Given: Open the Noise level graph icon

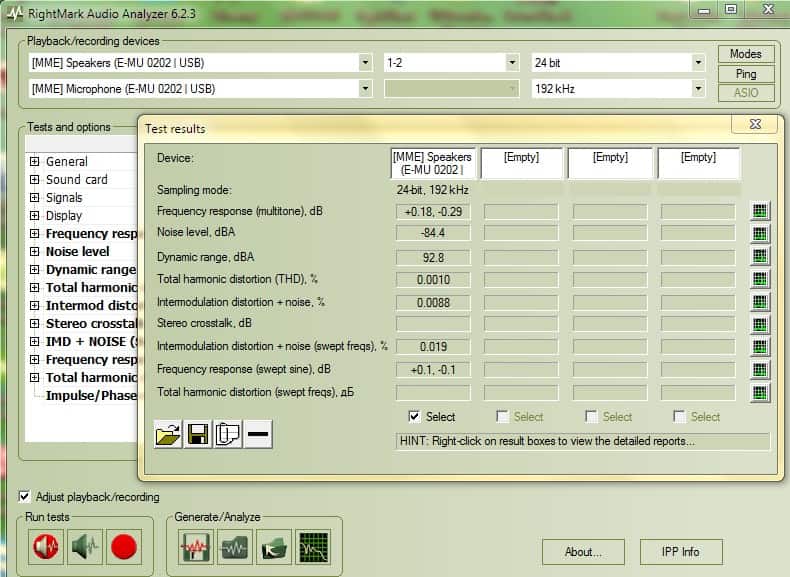Looking at the screenshot, I should [760, 233].
